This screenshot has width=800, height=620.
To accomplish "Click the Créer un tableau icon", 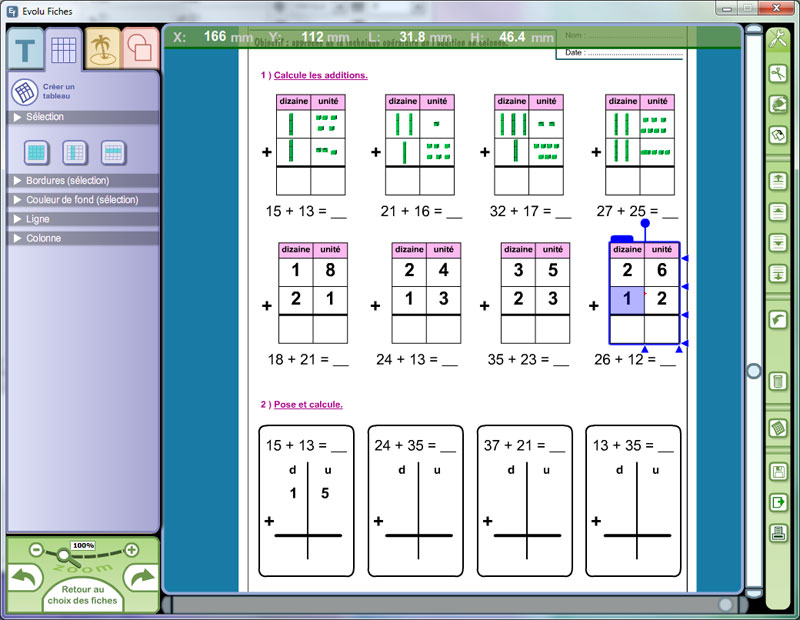I will click(24, 93).
